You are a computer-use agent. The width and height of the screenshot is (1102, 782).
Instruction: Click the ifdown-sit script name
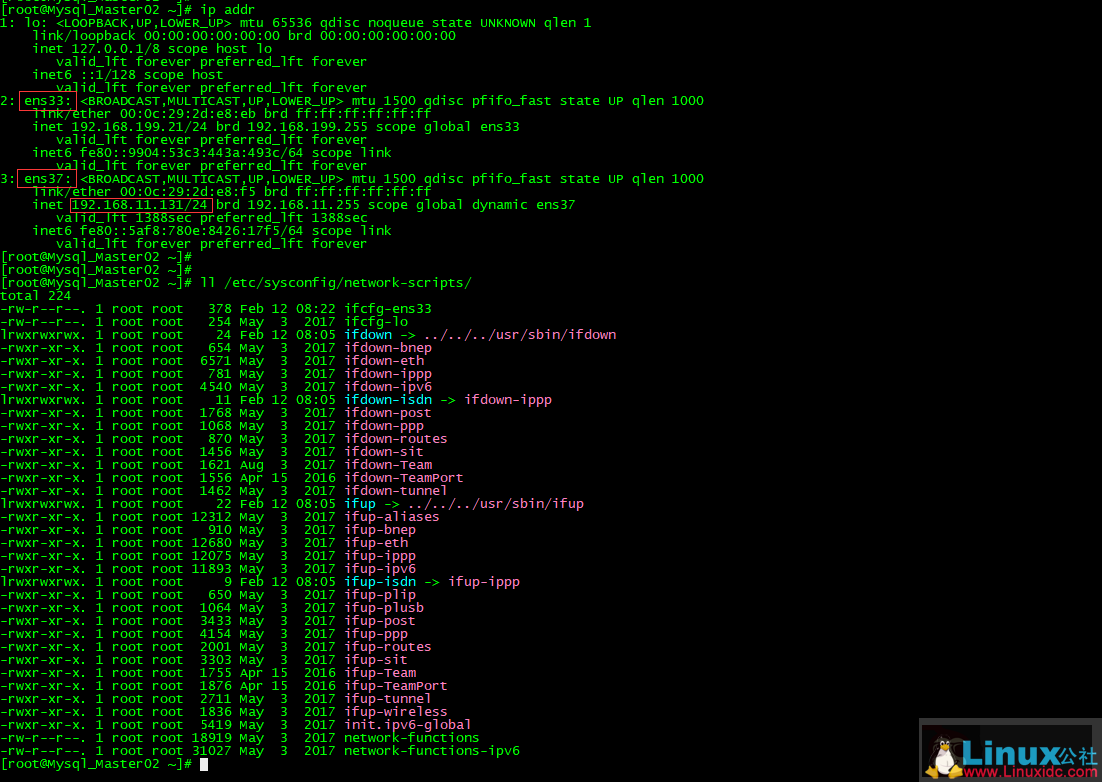(x=384, y=452)
